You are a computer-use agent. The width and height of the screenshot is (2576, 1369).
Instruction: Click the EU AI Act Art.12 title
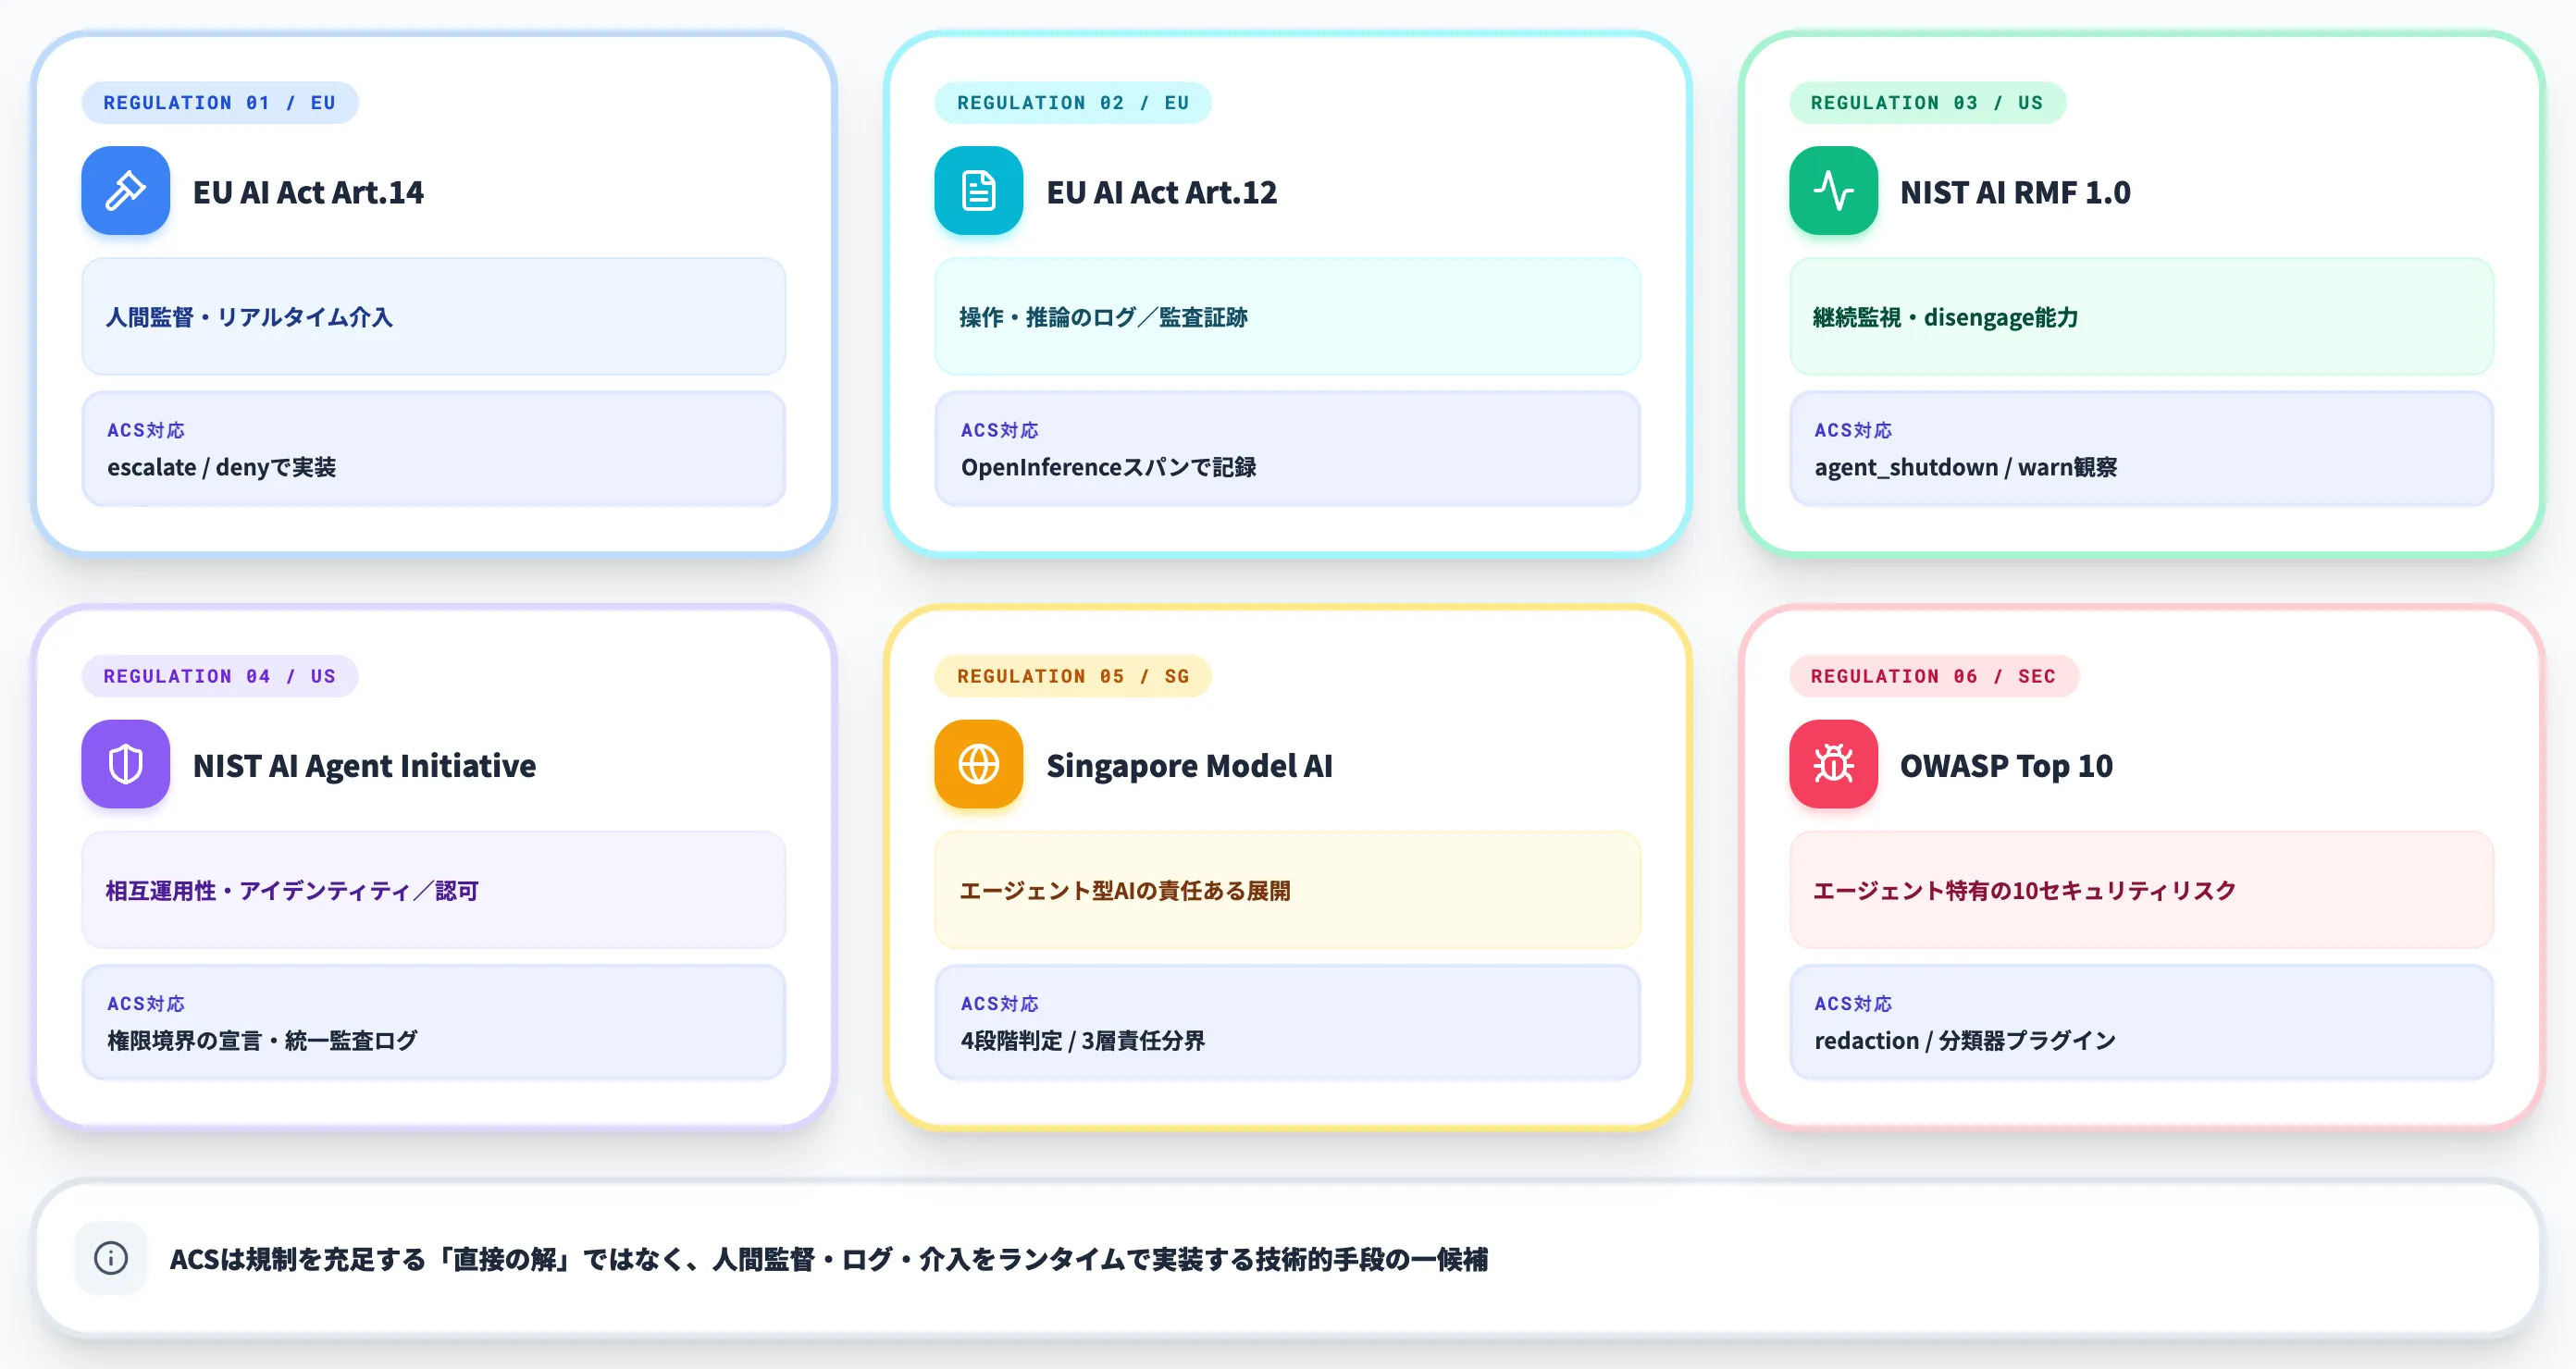[x=1162, y=192]
